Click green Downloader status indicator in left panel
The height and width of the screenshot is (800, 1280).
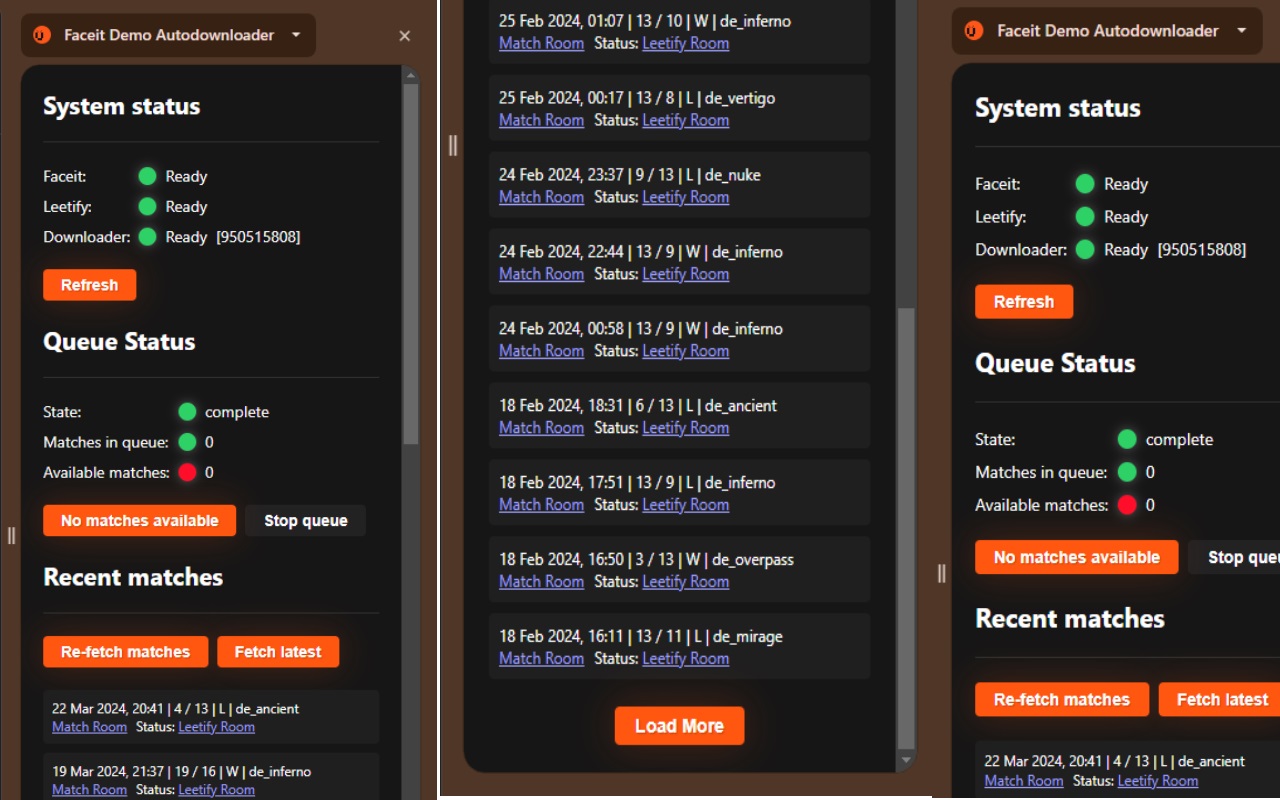click(147, 237)
